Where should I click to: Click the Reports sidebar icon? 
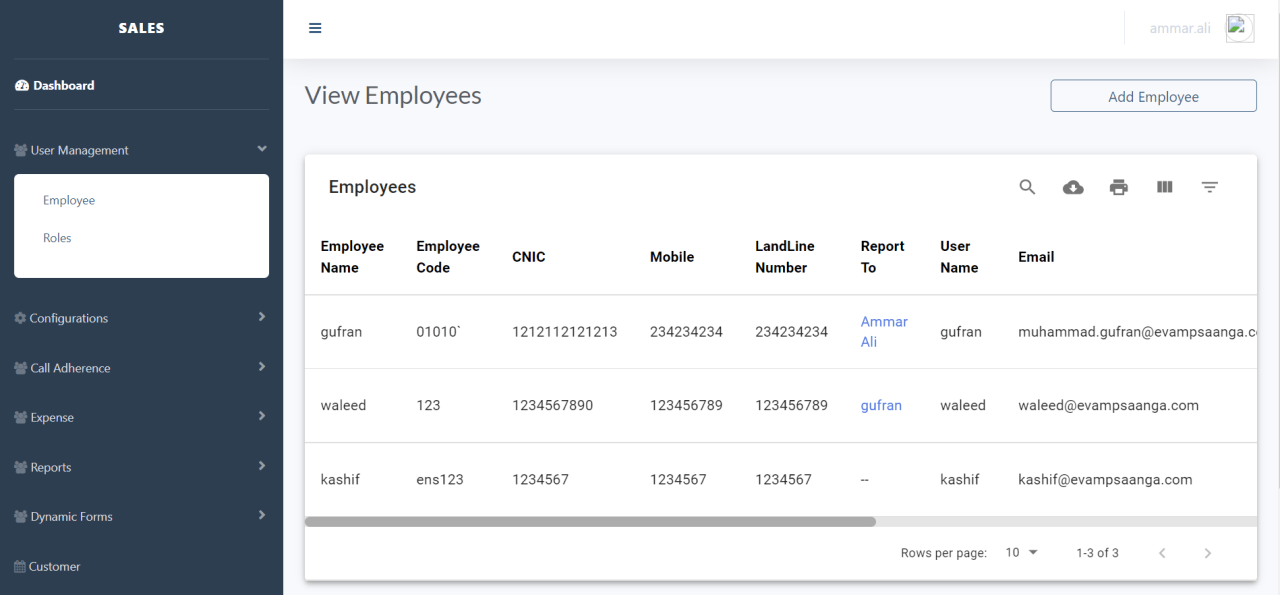(x=18, y=466)
